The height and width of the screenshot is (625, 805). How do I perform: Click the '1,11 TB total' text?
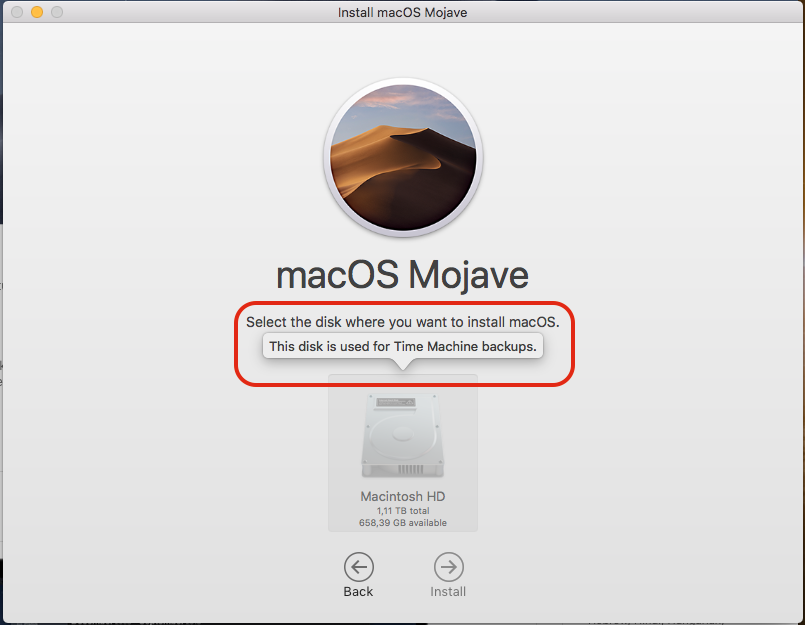(402, 510)
